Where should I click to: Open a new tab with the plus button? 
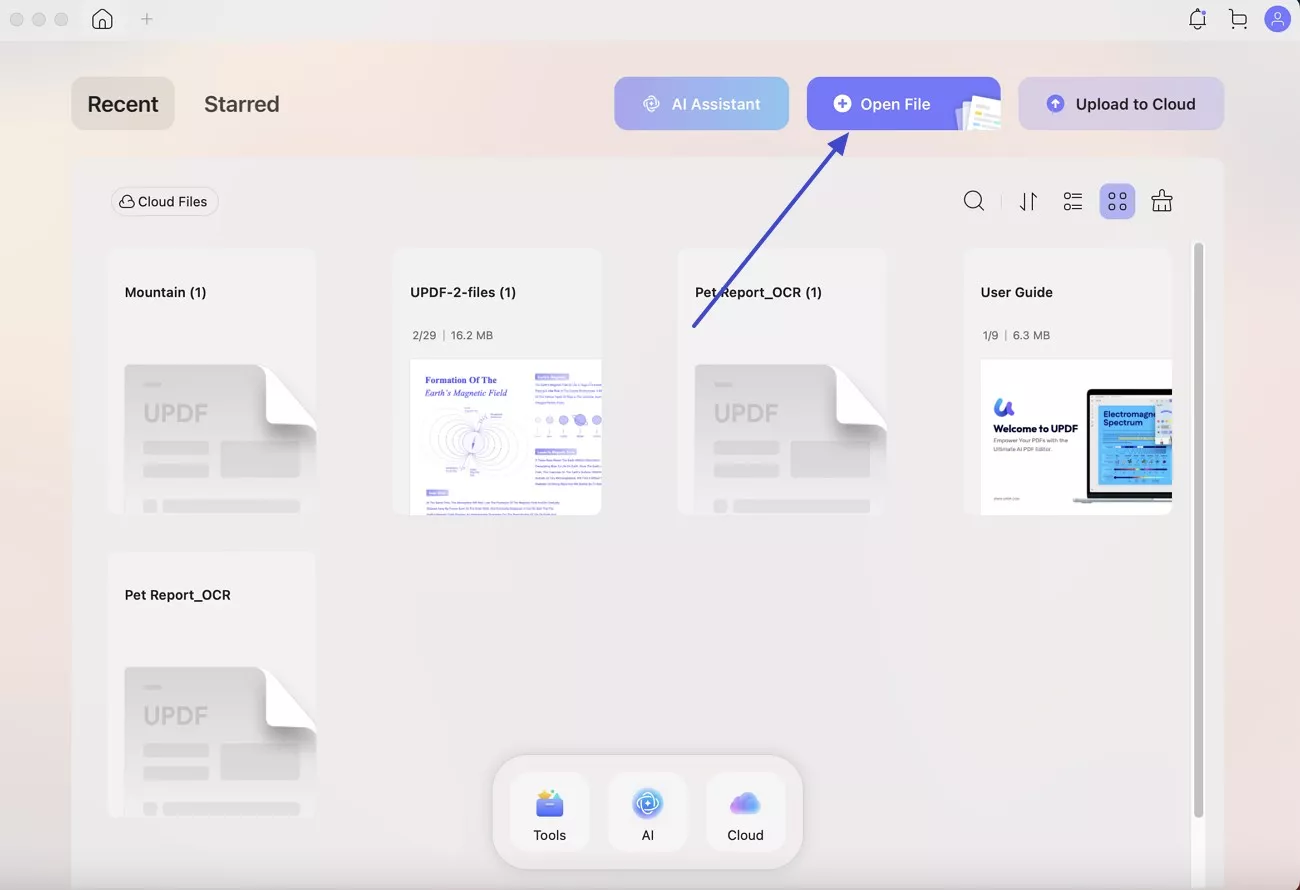146,18
